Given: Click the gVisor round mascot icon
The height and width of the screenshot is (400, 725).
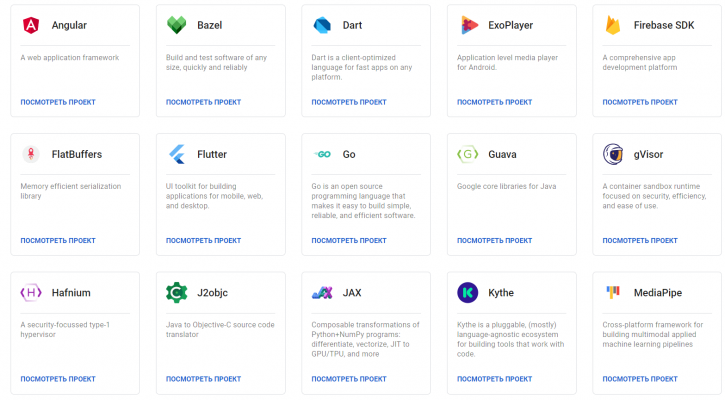Looking at the screenshot, I should click(x=613, y=154).
